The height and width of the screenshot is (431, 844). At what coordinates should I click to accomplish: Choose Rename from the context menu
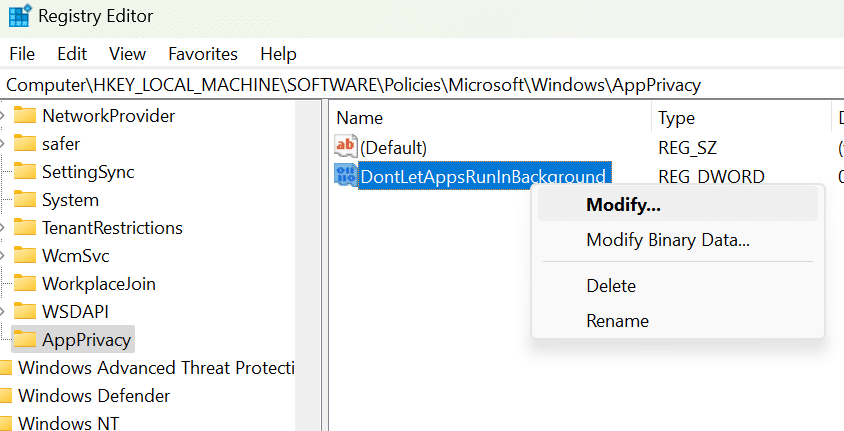(x=678, y=321)
